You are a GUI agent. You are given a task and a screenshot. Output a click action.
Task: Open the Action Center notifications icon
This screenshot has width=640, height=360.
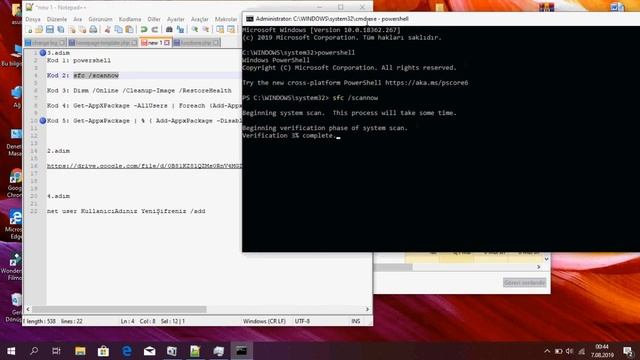coord(628,351)
